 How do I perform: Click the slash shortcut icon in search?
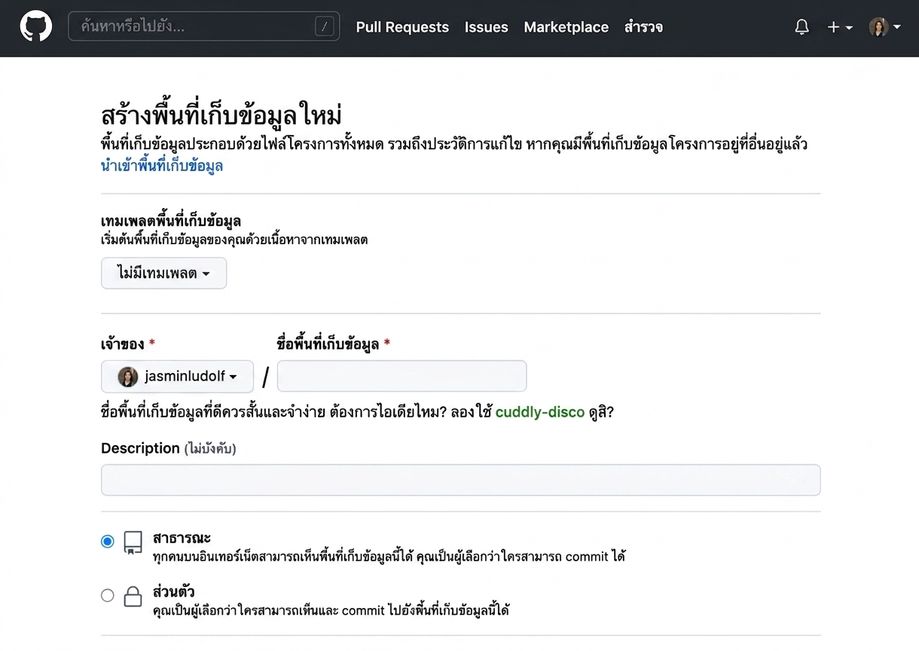pyautogui.click(x=324, y=26)
